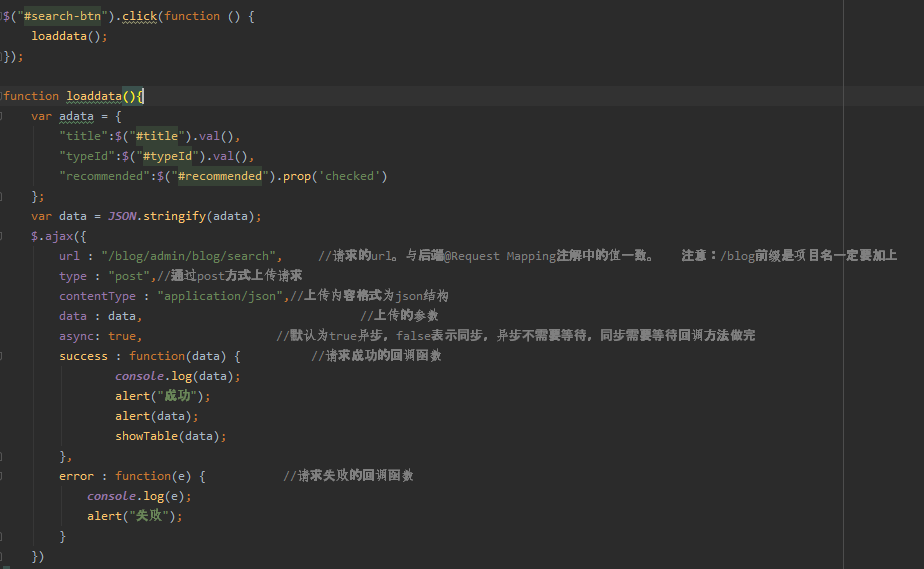Viewport: 924px width, 569px height.
Task: Collapse the var adata object fold marker
Action: pos(1,116)
